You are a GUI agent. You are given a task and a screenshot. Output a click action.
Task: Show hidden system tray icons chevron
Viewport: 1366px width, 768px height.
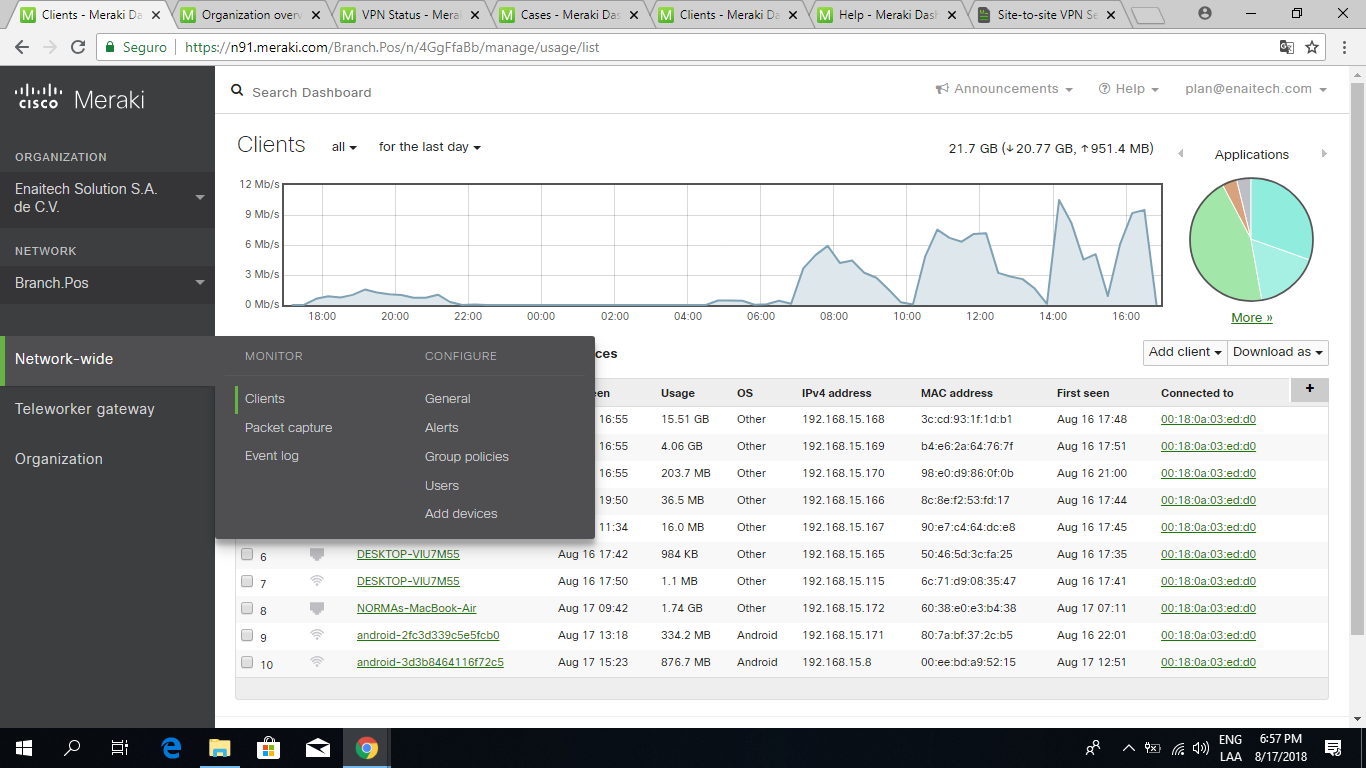(x=1129, y=748)
